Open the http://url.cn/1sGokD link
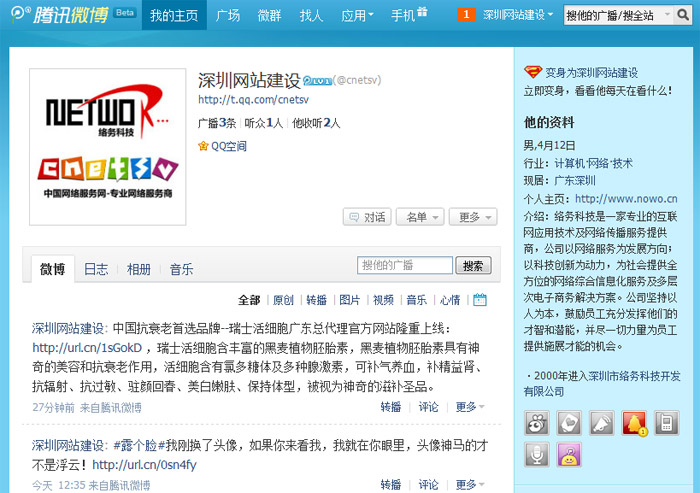 pos(87,347)
